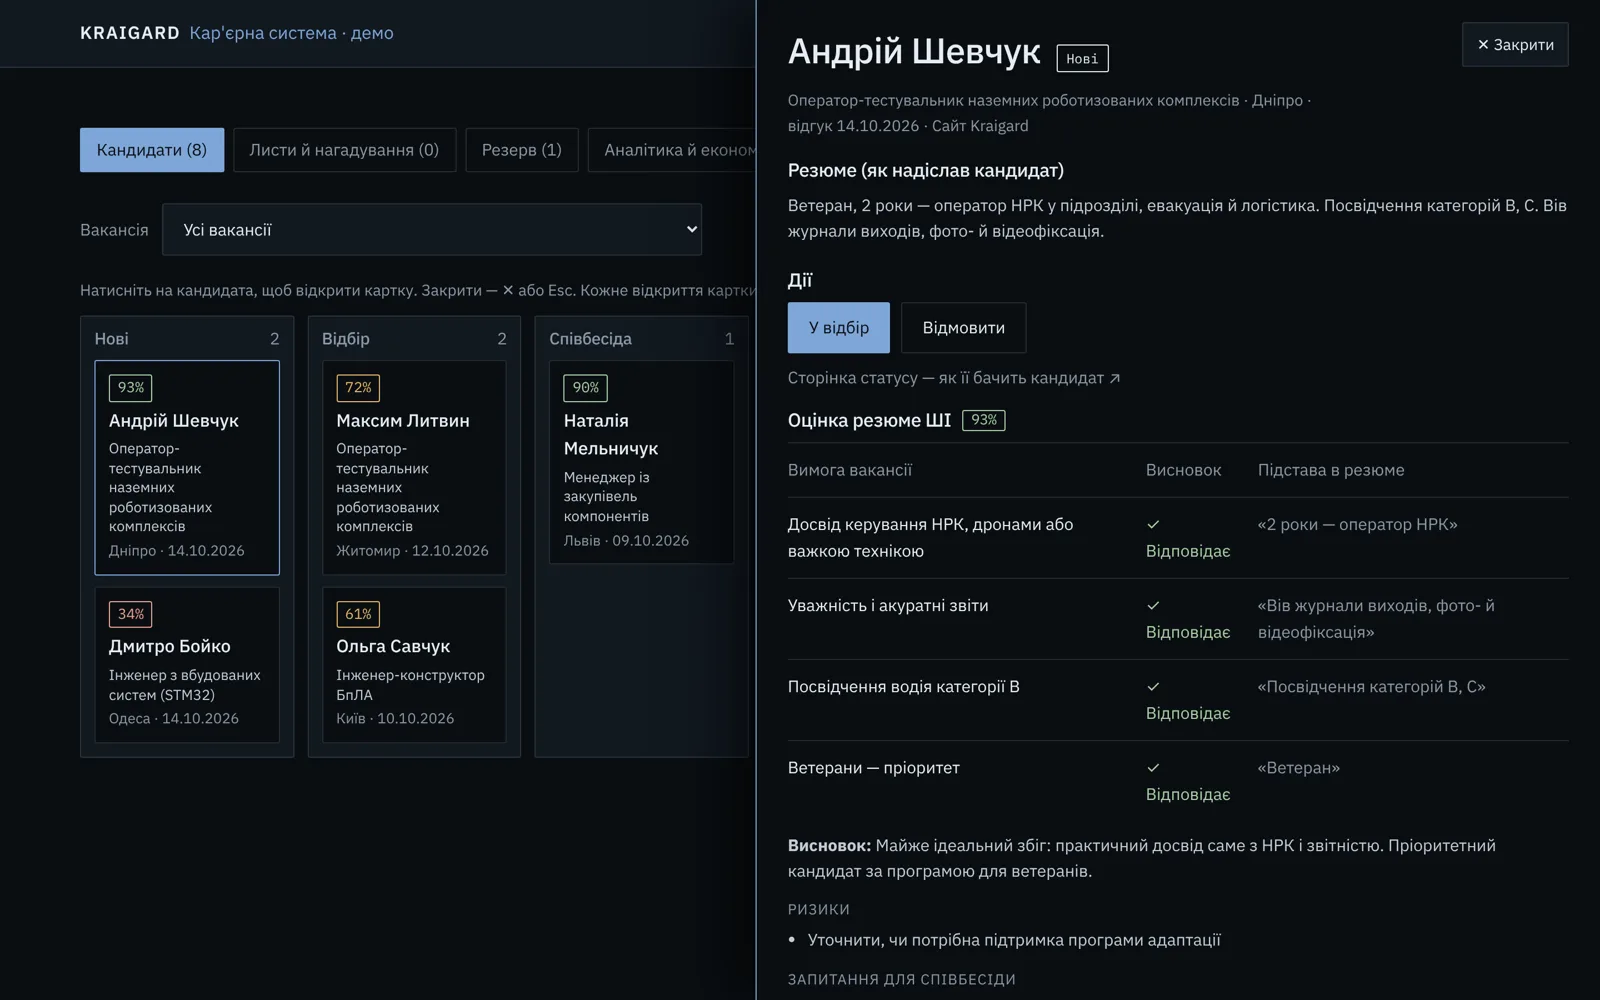Click the 61% badge on Ольга Савчук card
This screenshot has width=1600, height=1000.
(358, 614)
